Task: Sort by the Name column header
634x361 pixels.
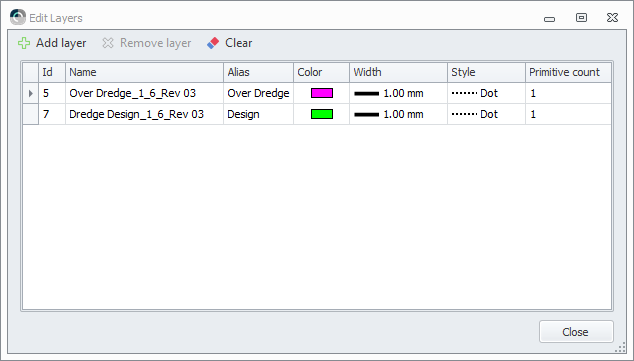Action: (144, 72)
